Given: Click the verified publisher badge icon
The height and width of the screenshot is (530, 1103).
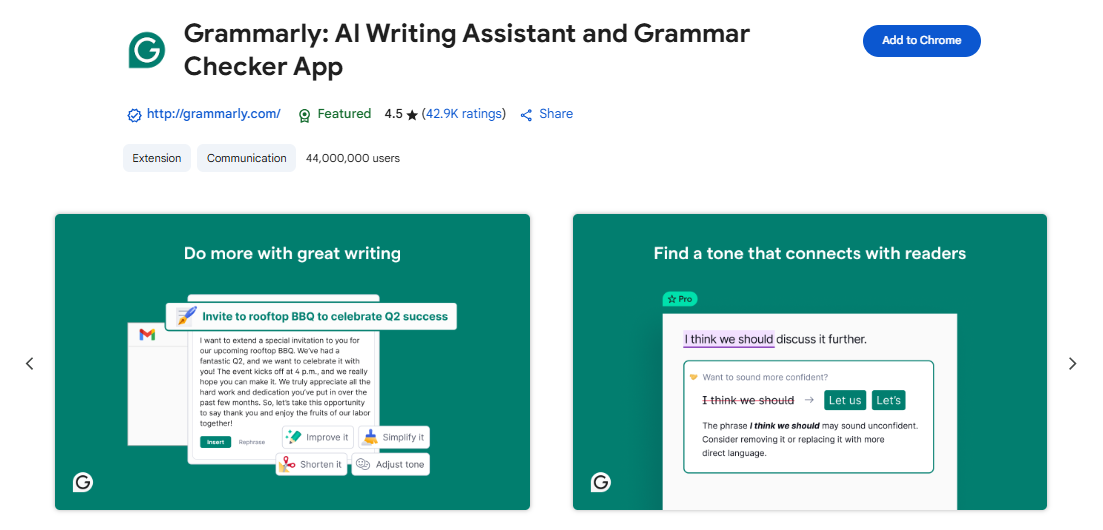Looking at the screenshot, I should point(134,115).
